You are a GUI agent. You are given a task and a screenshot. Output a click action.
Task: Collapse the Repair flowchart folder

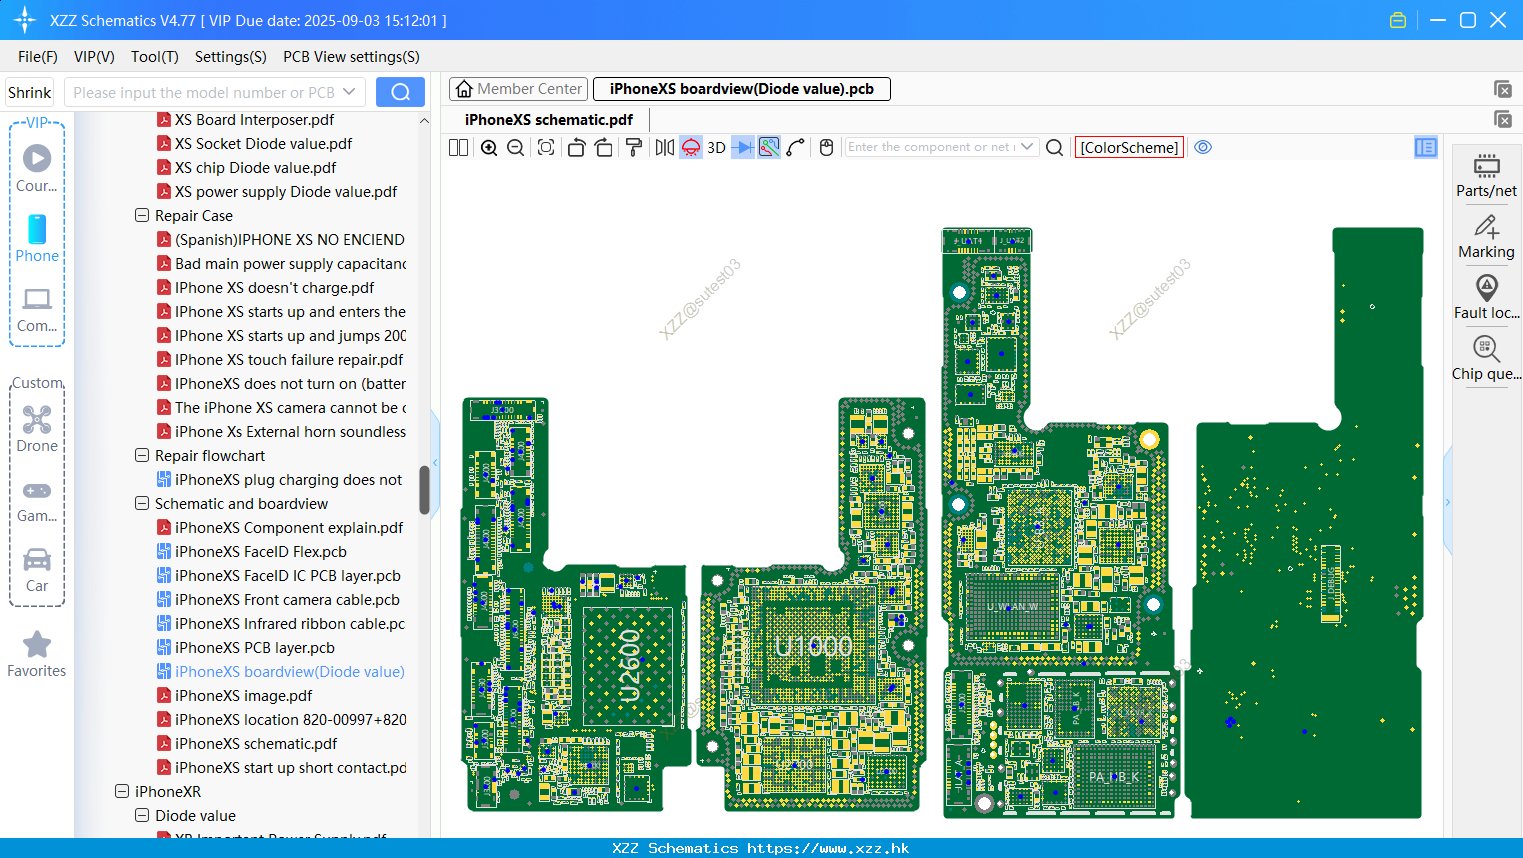coord(142,455)
